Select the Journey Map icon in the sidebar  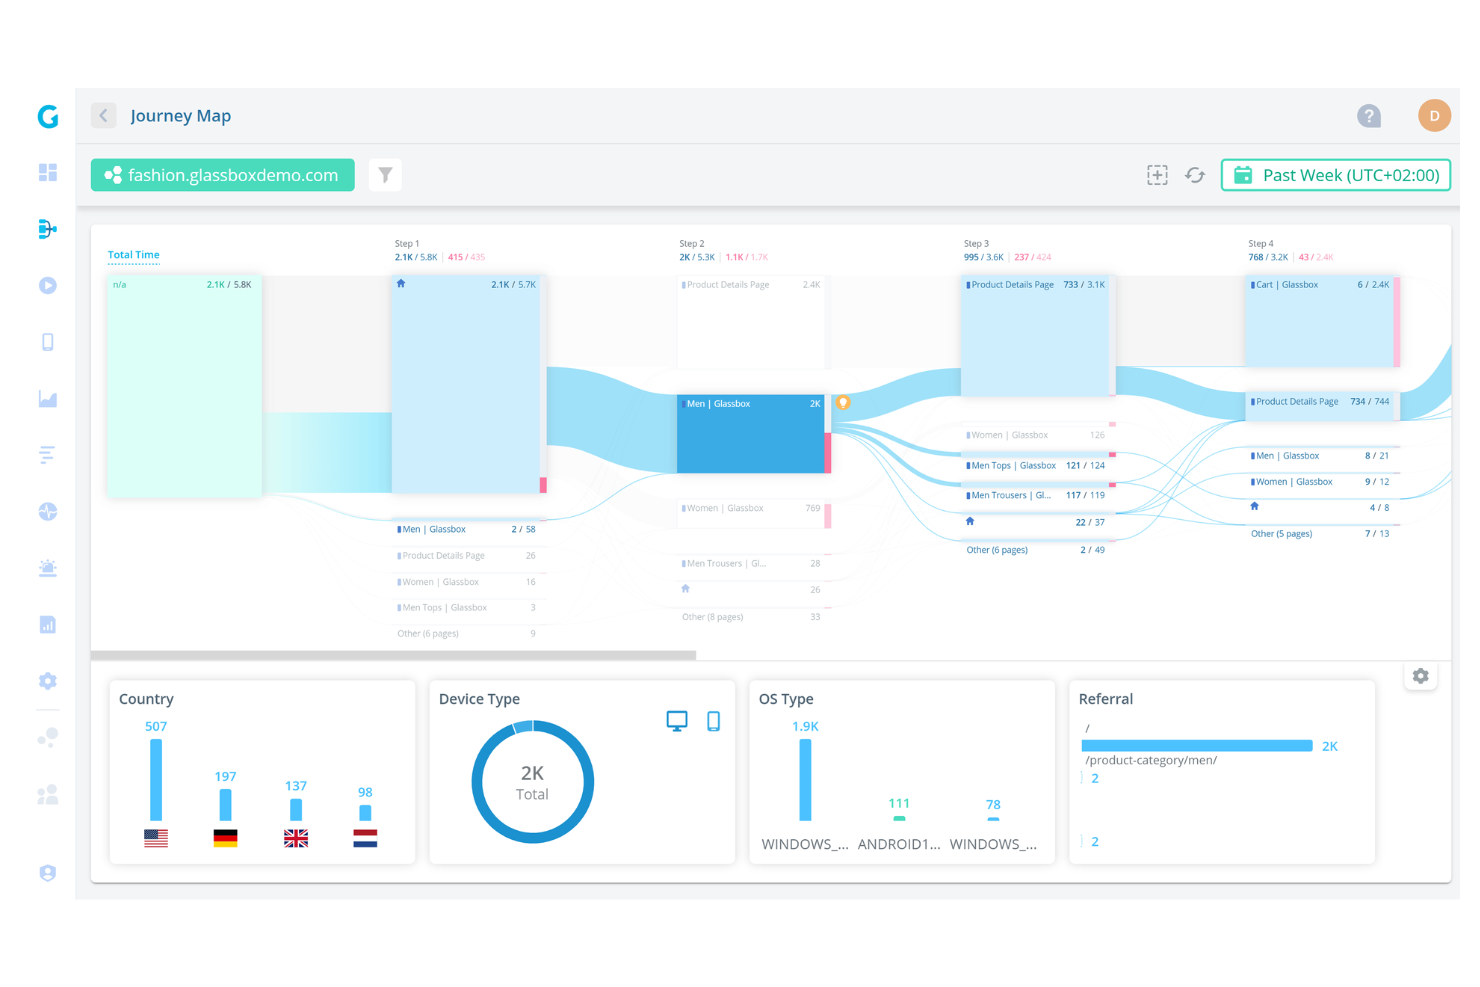click(x=47, y=229)
